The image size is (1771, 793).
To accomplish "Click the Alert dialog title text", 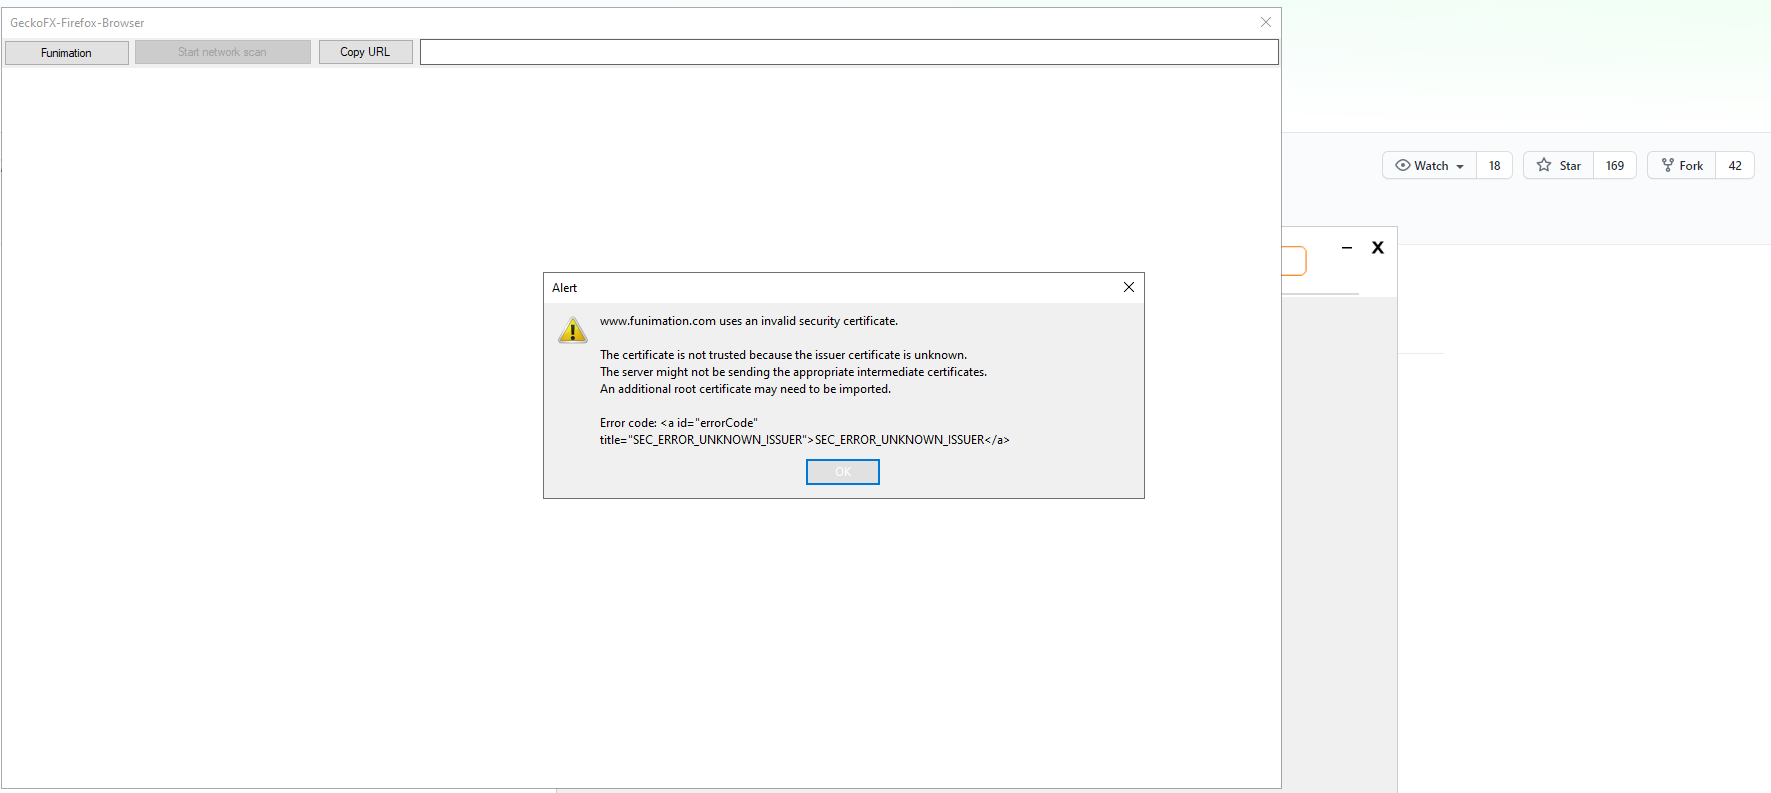I will [565, 288].
